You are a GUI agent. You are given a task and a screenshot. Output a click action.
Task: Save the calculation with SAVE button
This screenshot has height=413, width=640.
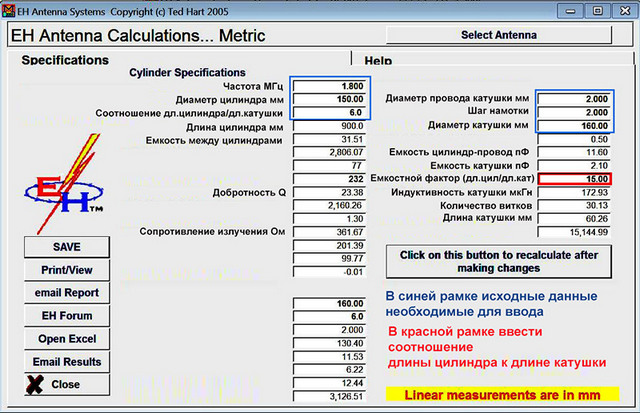[67, 247]
